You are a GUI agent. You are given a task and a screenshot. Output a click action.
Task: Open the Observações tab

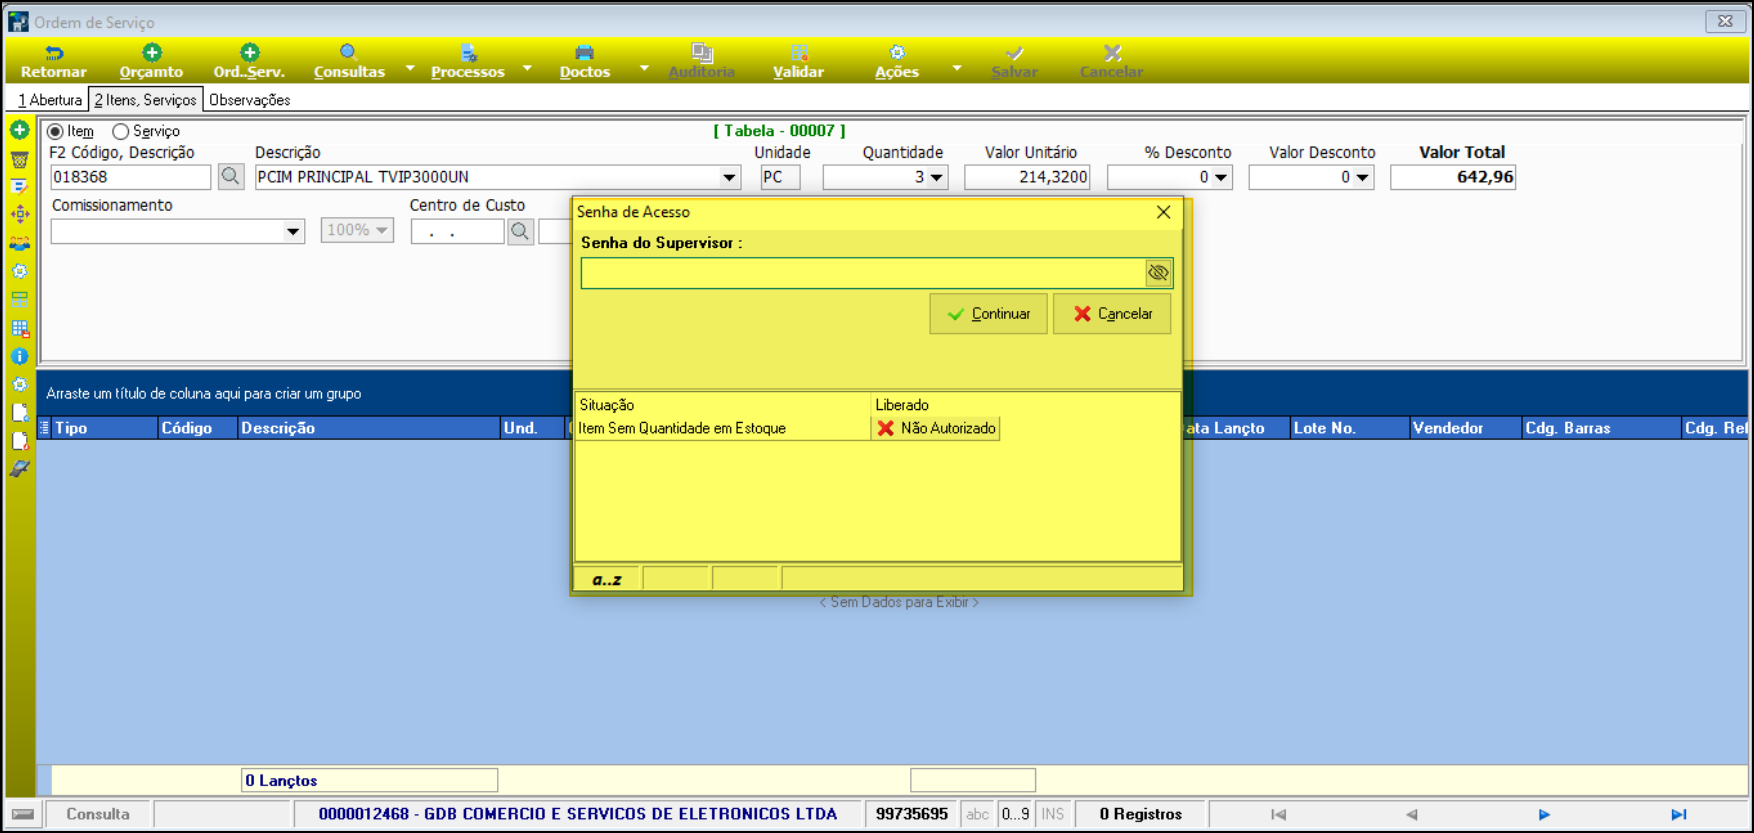tap(249, 100)
